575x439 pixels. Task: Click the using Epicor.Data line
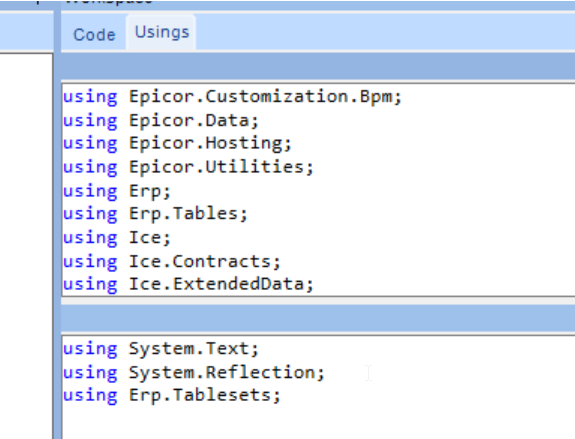161,120
